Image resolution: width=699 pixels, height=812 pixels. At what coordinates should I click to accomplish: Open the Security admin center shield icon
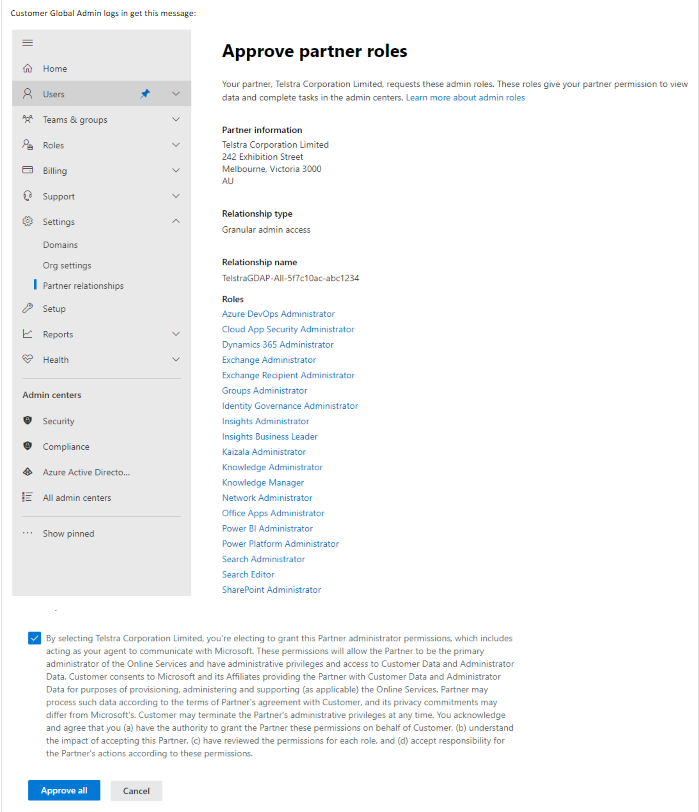28,421
